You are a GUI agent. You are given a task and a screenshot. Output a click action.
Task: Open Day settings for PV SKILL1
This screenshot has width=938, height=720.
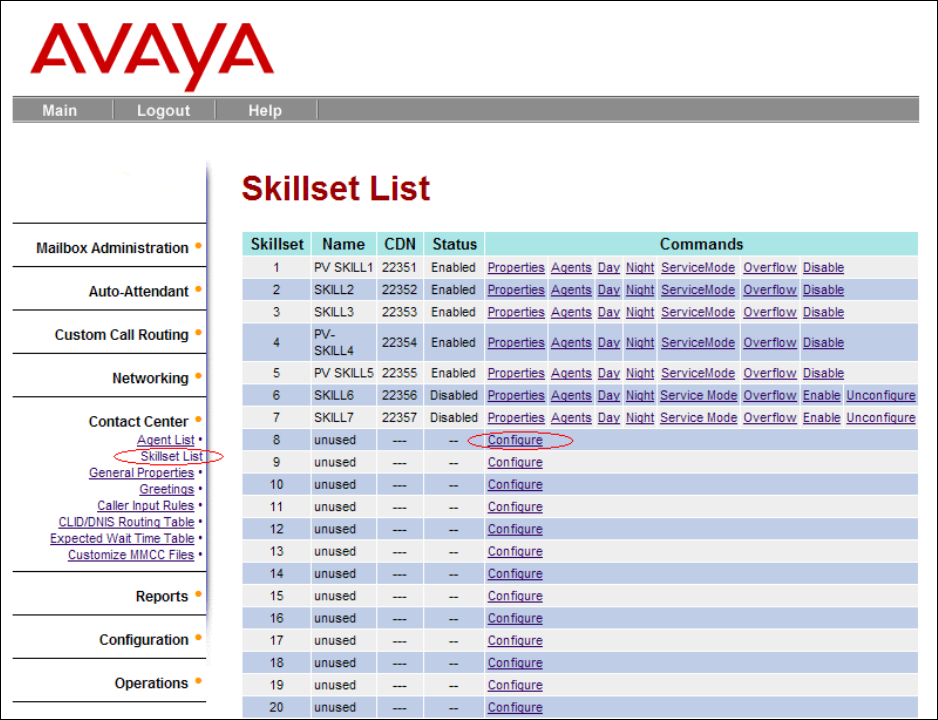[609, 268]
